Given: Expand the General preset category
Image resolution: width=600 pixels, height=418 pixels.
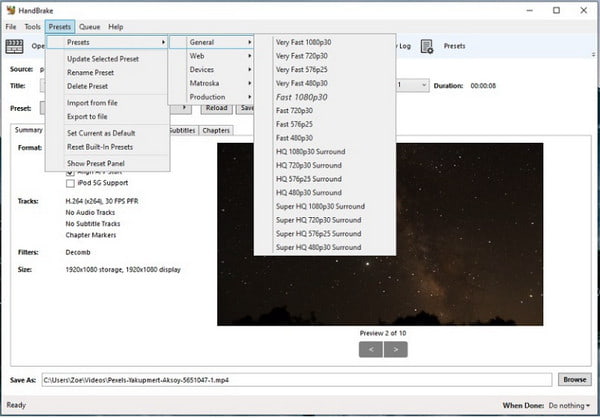Looking at the screenshot, I should (x=211, y=42).
